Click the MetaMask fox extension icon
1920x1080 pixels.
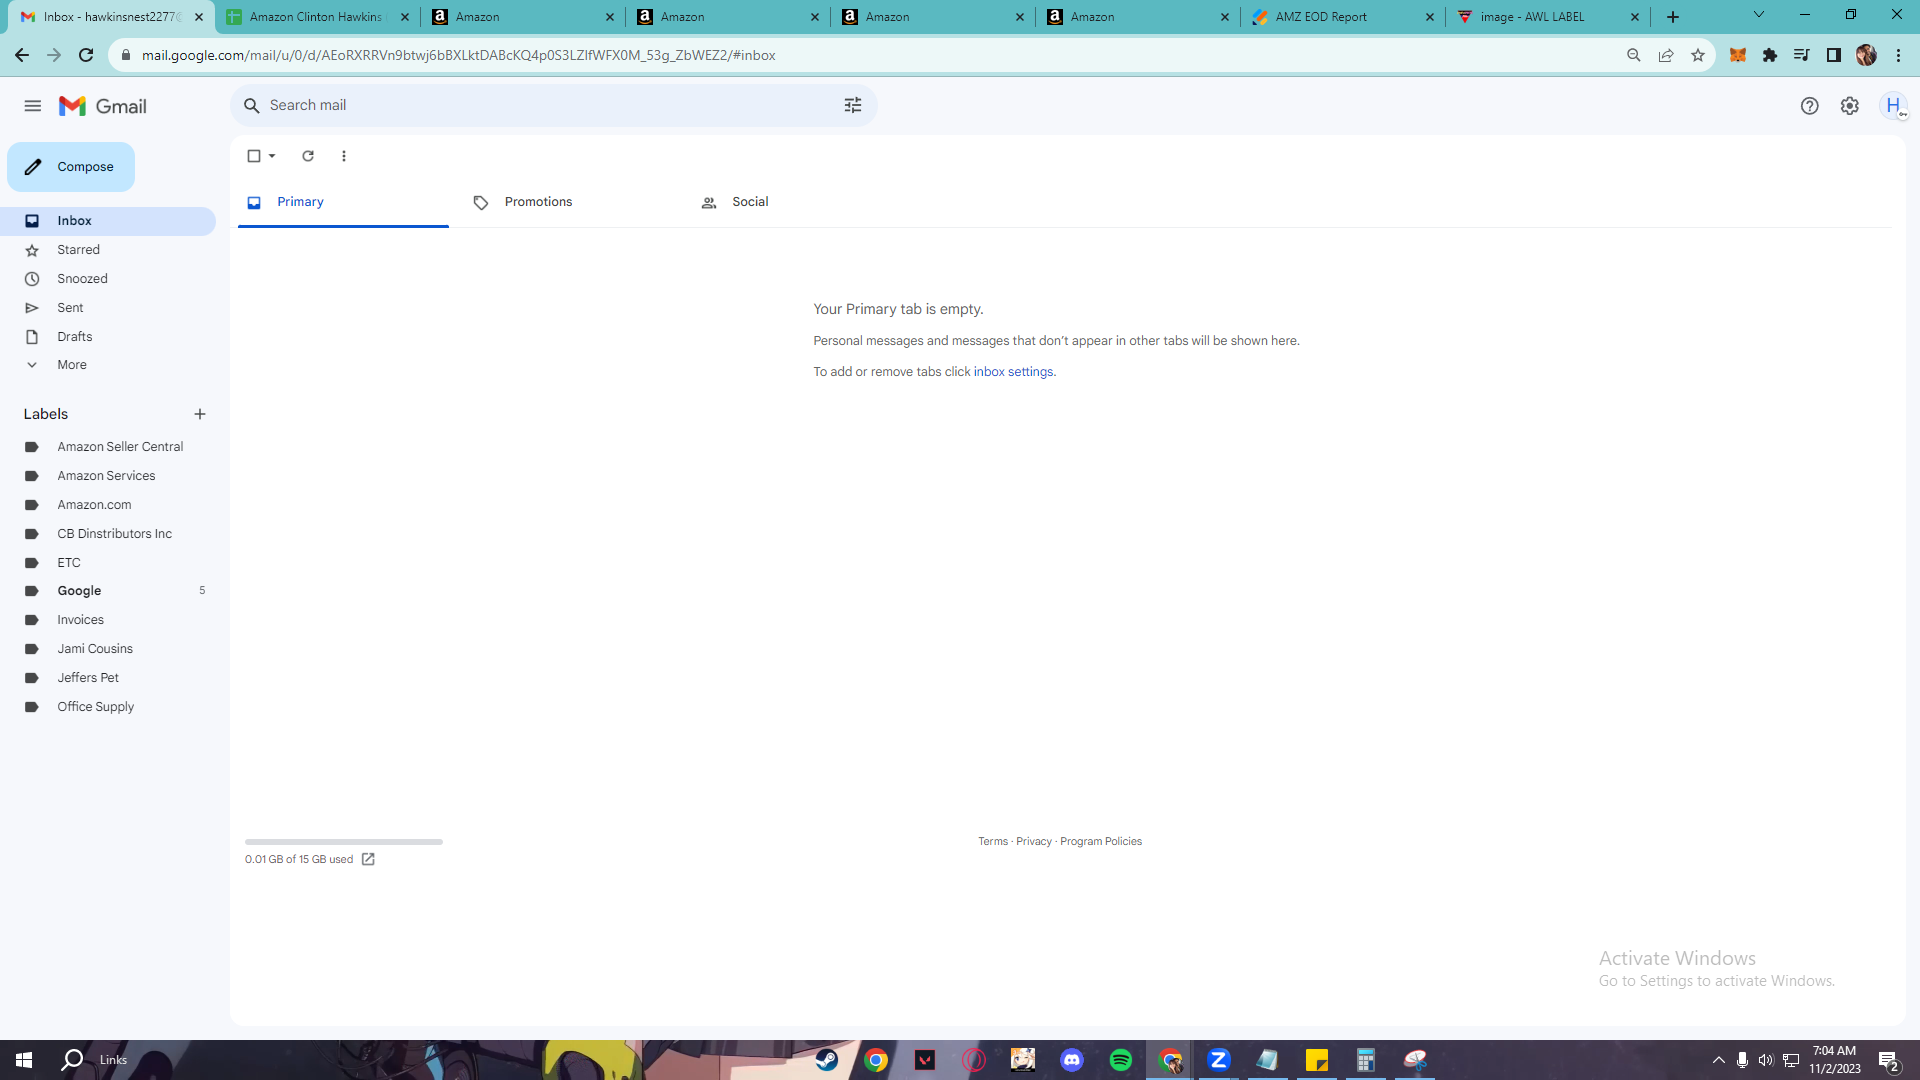pyautogui.click(x=1738, y=55)
